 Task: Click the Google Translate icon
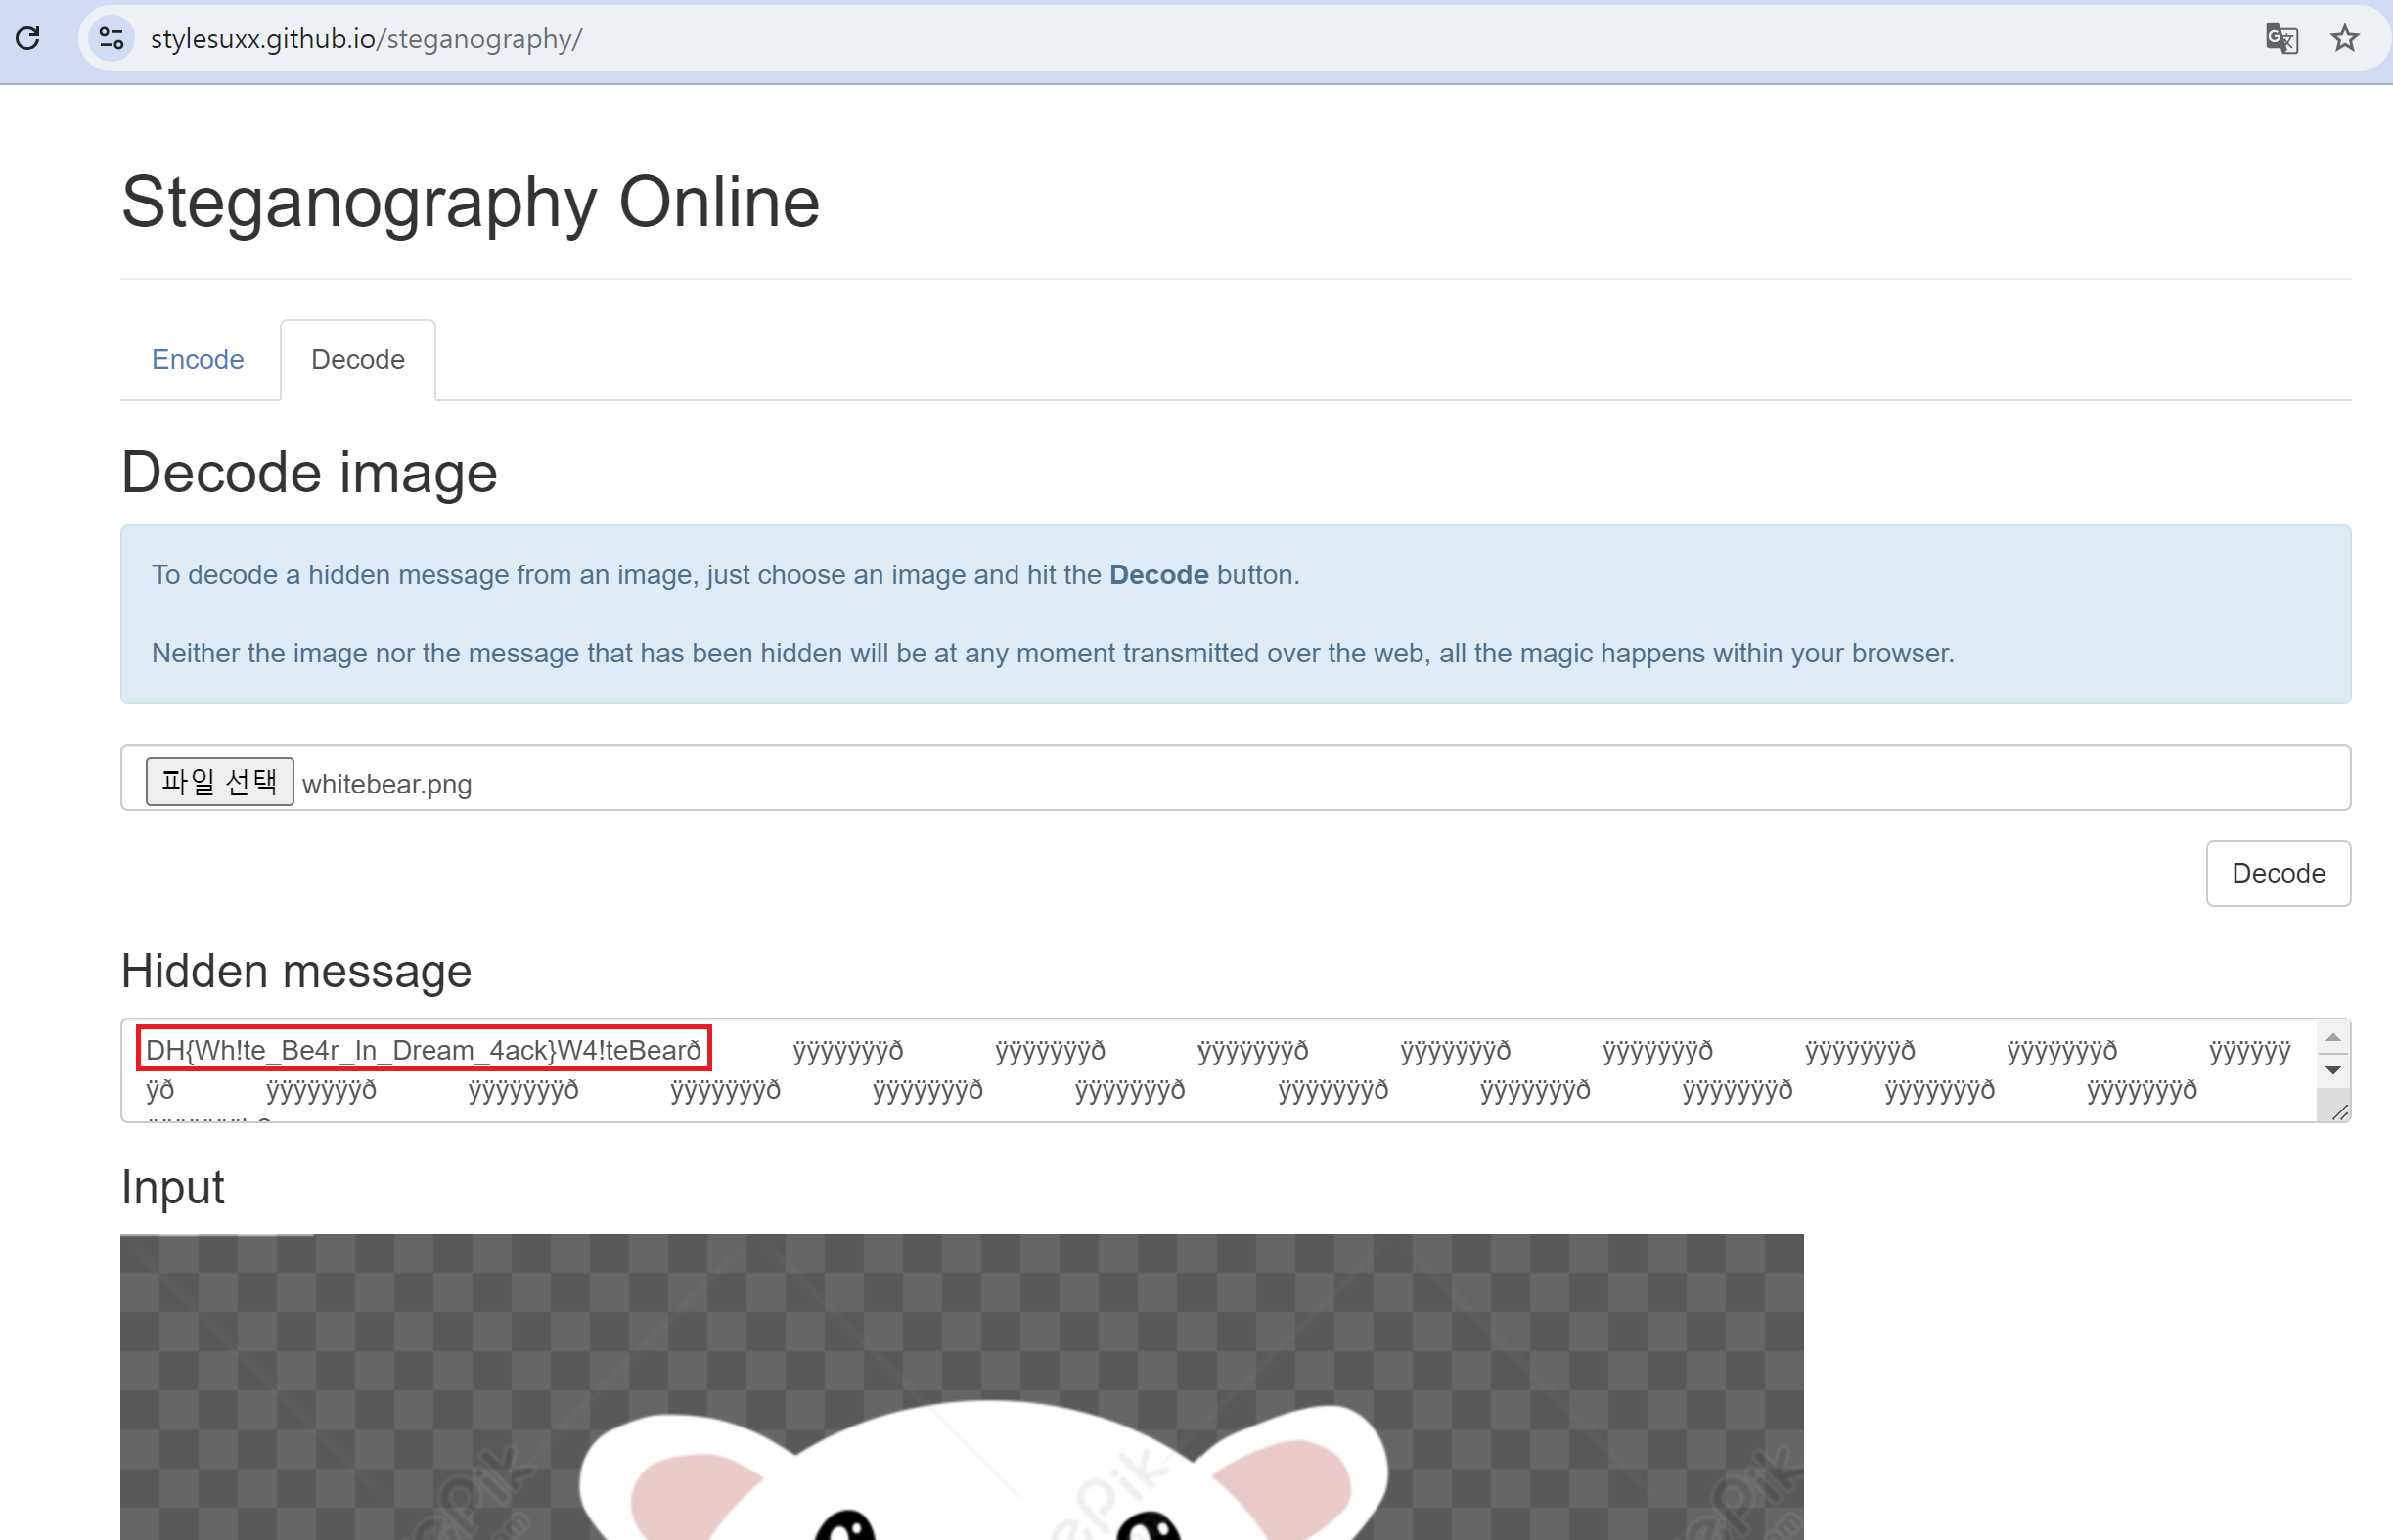coord(2281,38)
